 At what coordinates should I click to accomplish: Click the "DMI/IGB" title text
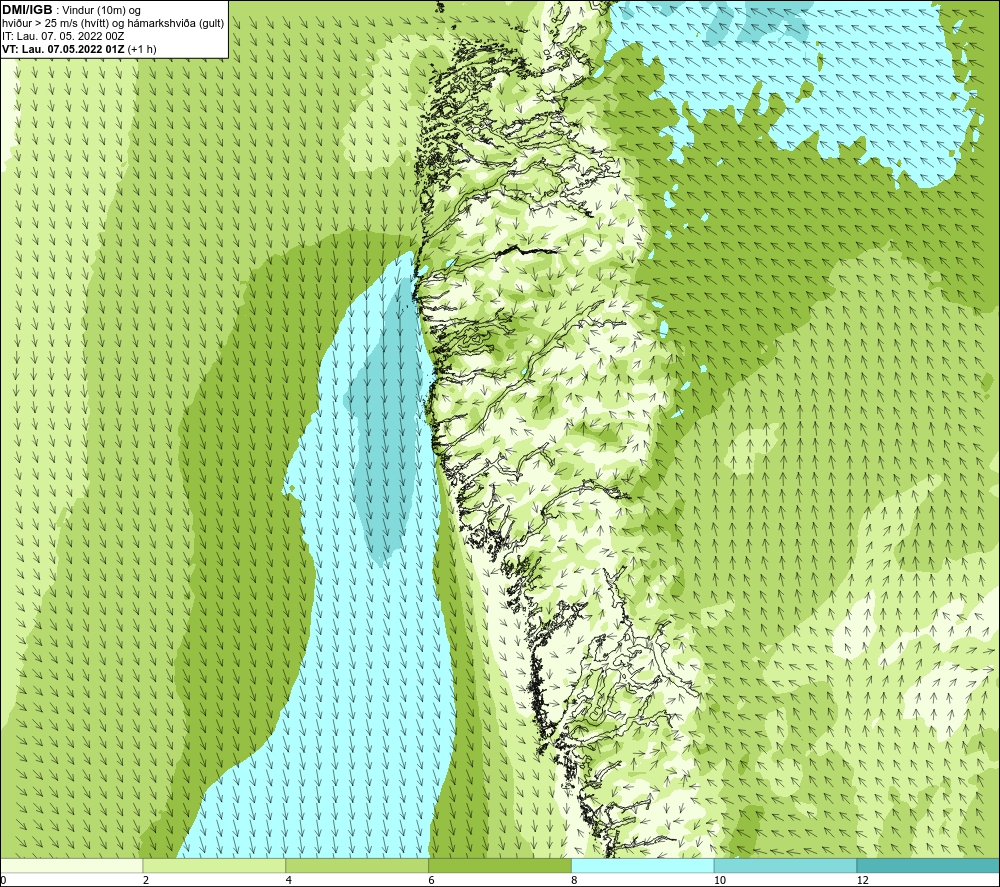coord(27,10)
